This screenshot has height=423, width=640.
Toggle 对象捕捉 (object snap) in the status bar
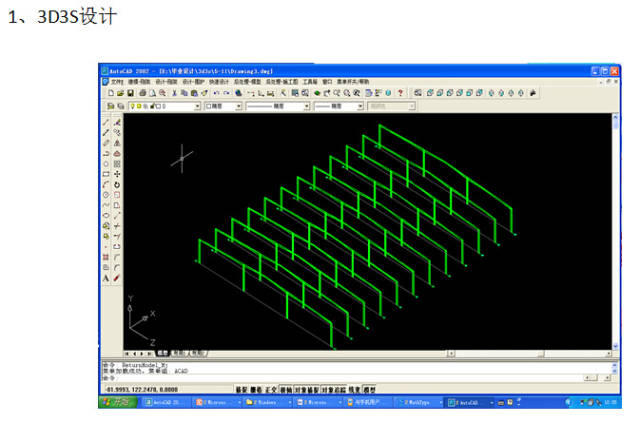click(x=307, y=390)
